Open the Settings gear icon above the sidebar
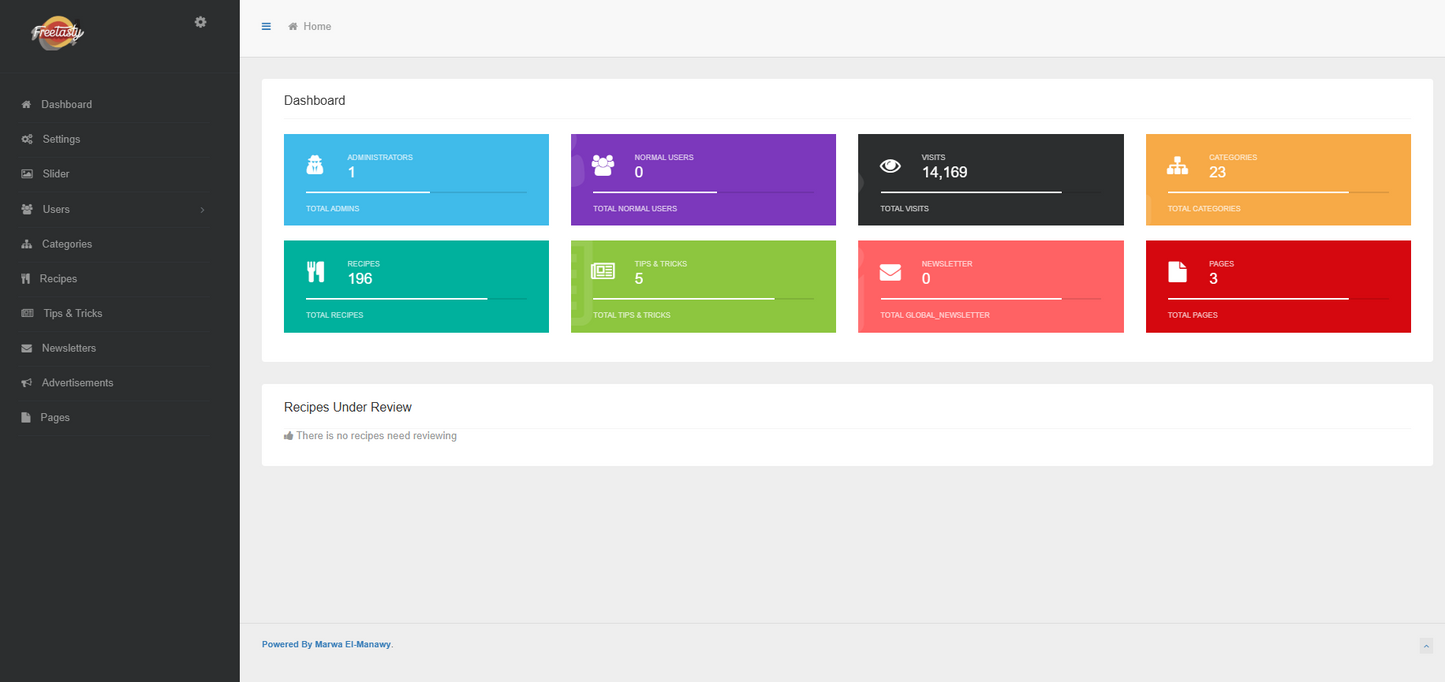This screenshot has width=1445, height=682. (201, 21)
